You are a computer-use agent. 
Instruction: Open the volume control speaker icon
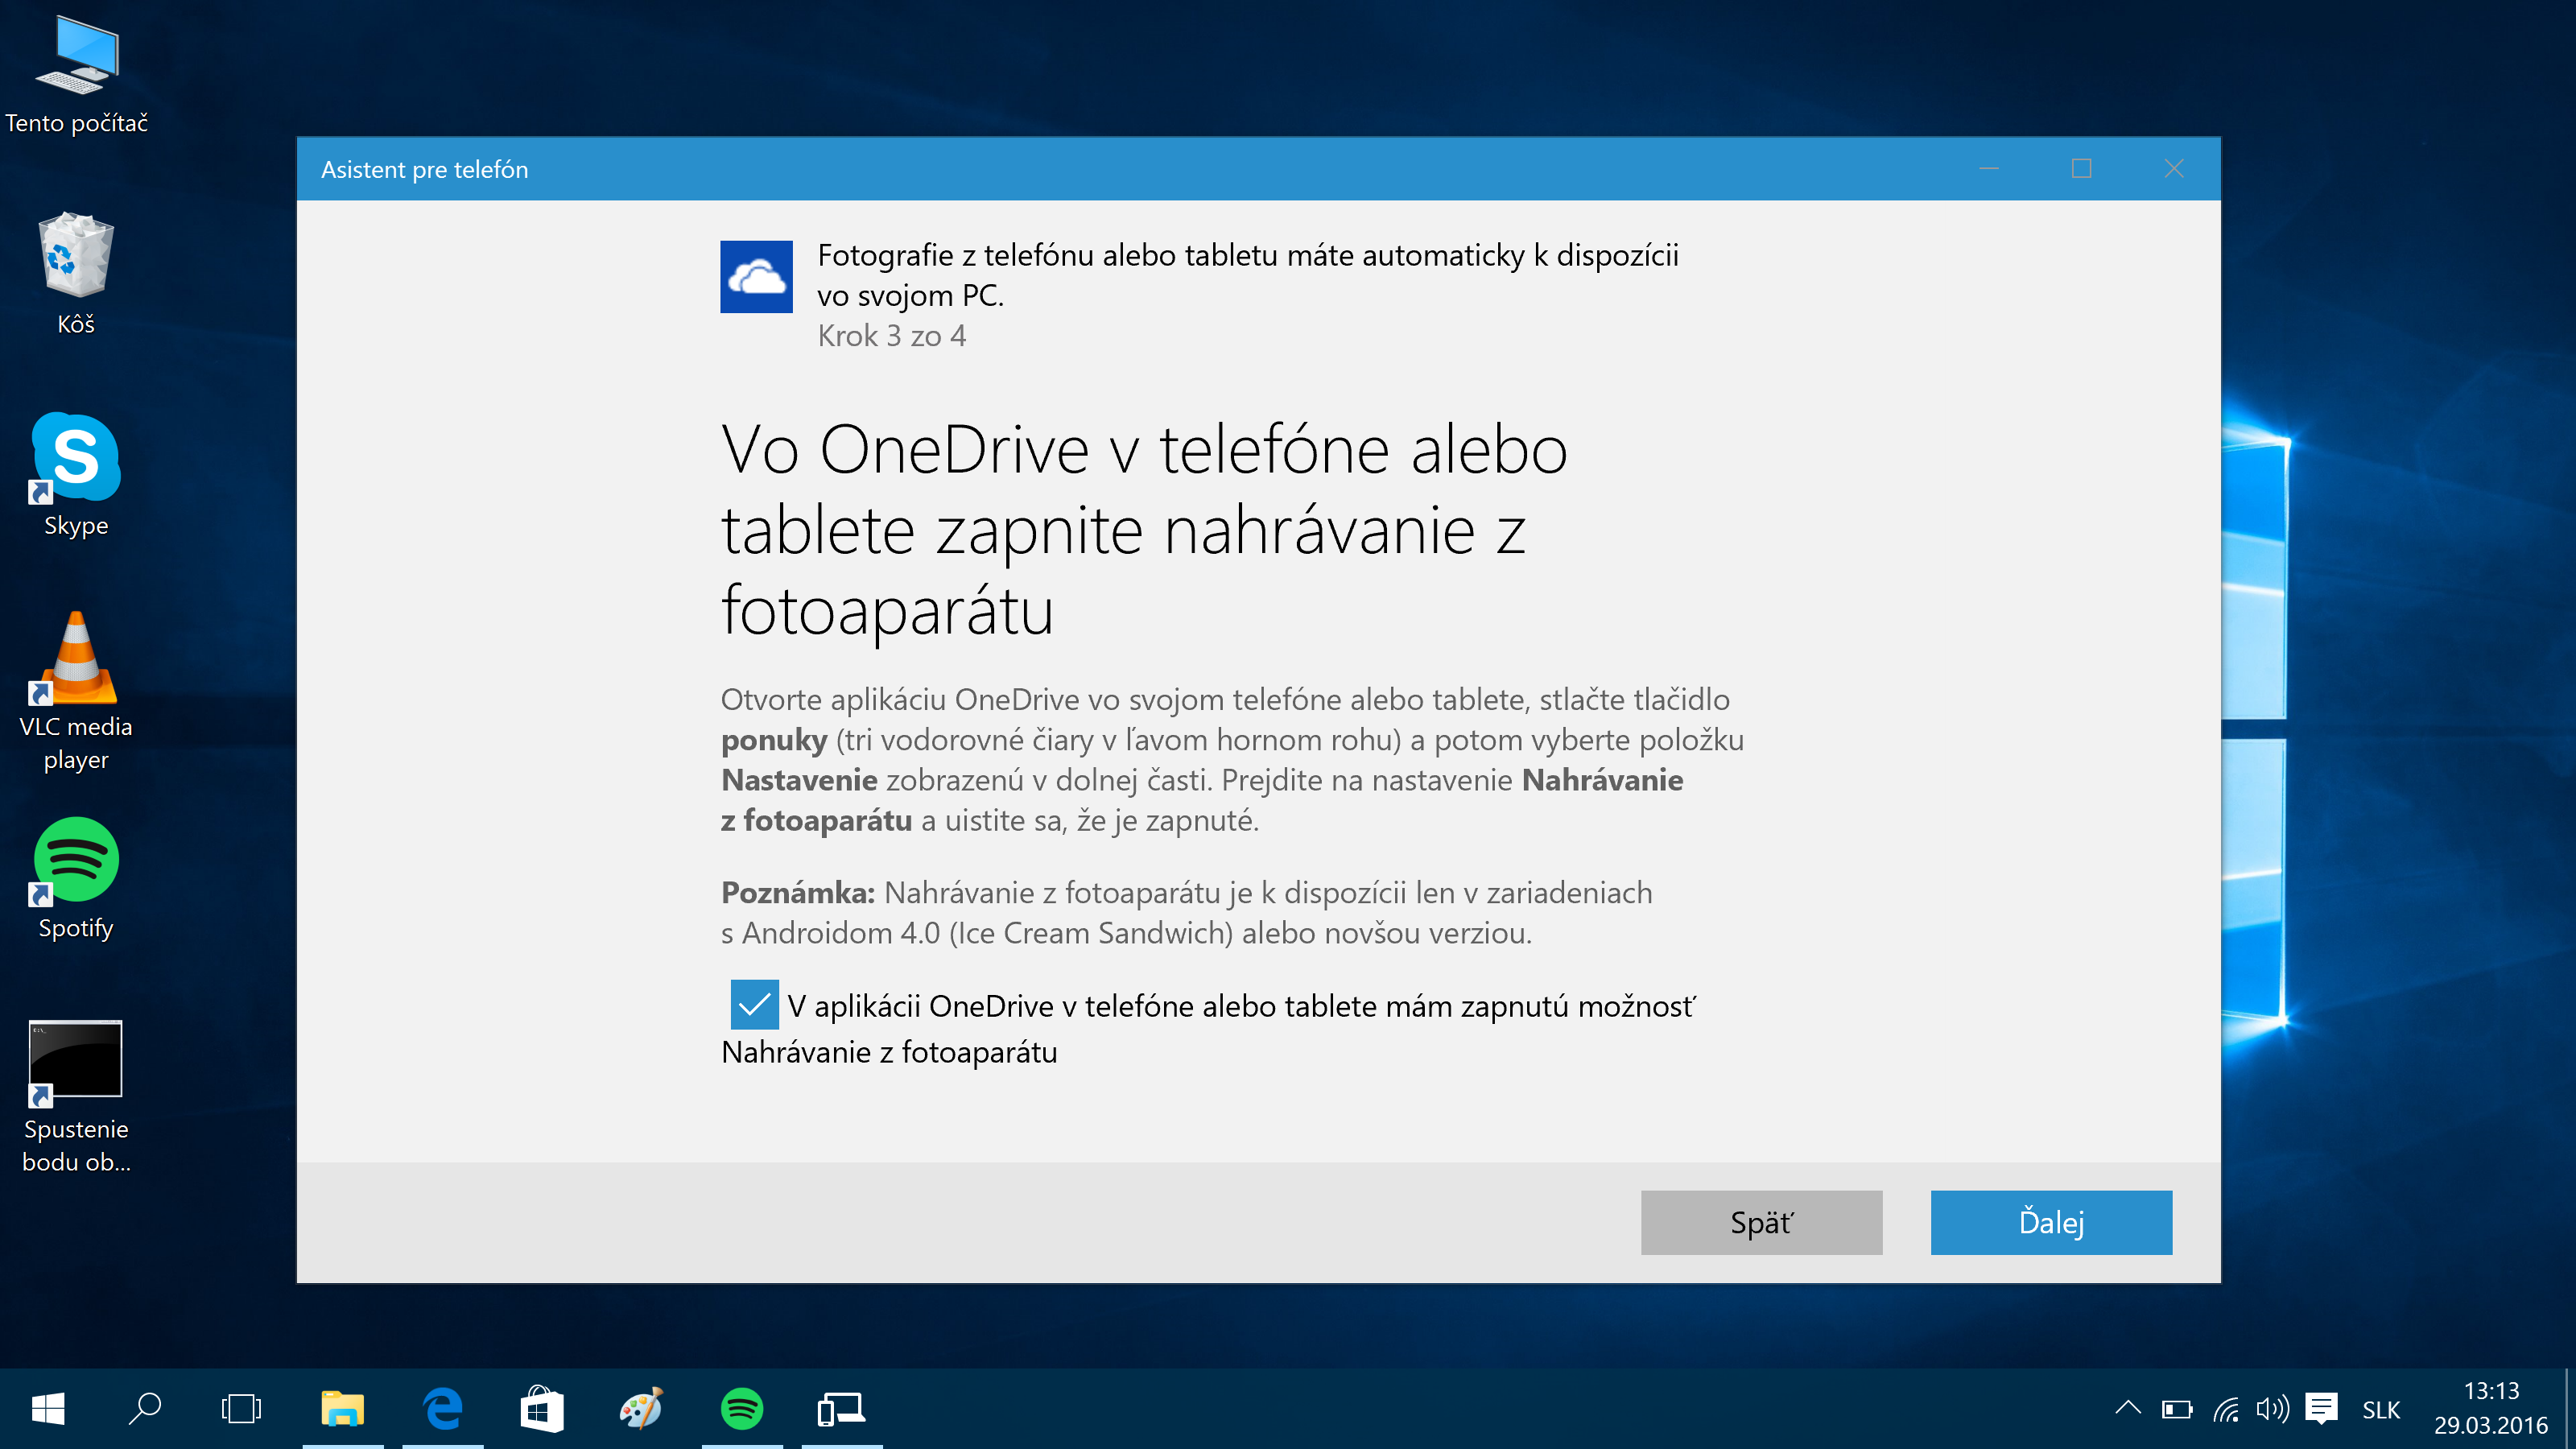click(x=2273, y=1409)
